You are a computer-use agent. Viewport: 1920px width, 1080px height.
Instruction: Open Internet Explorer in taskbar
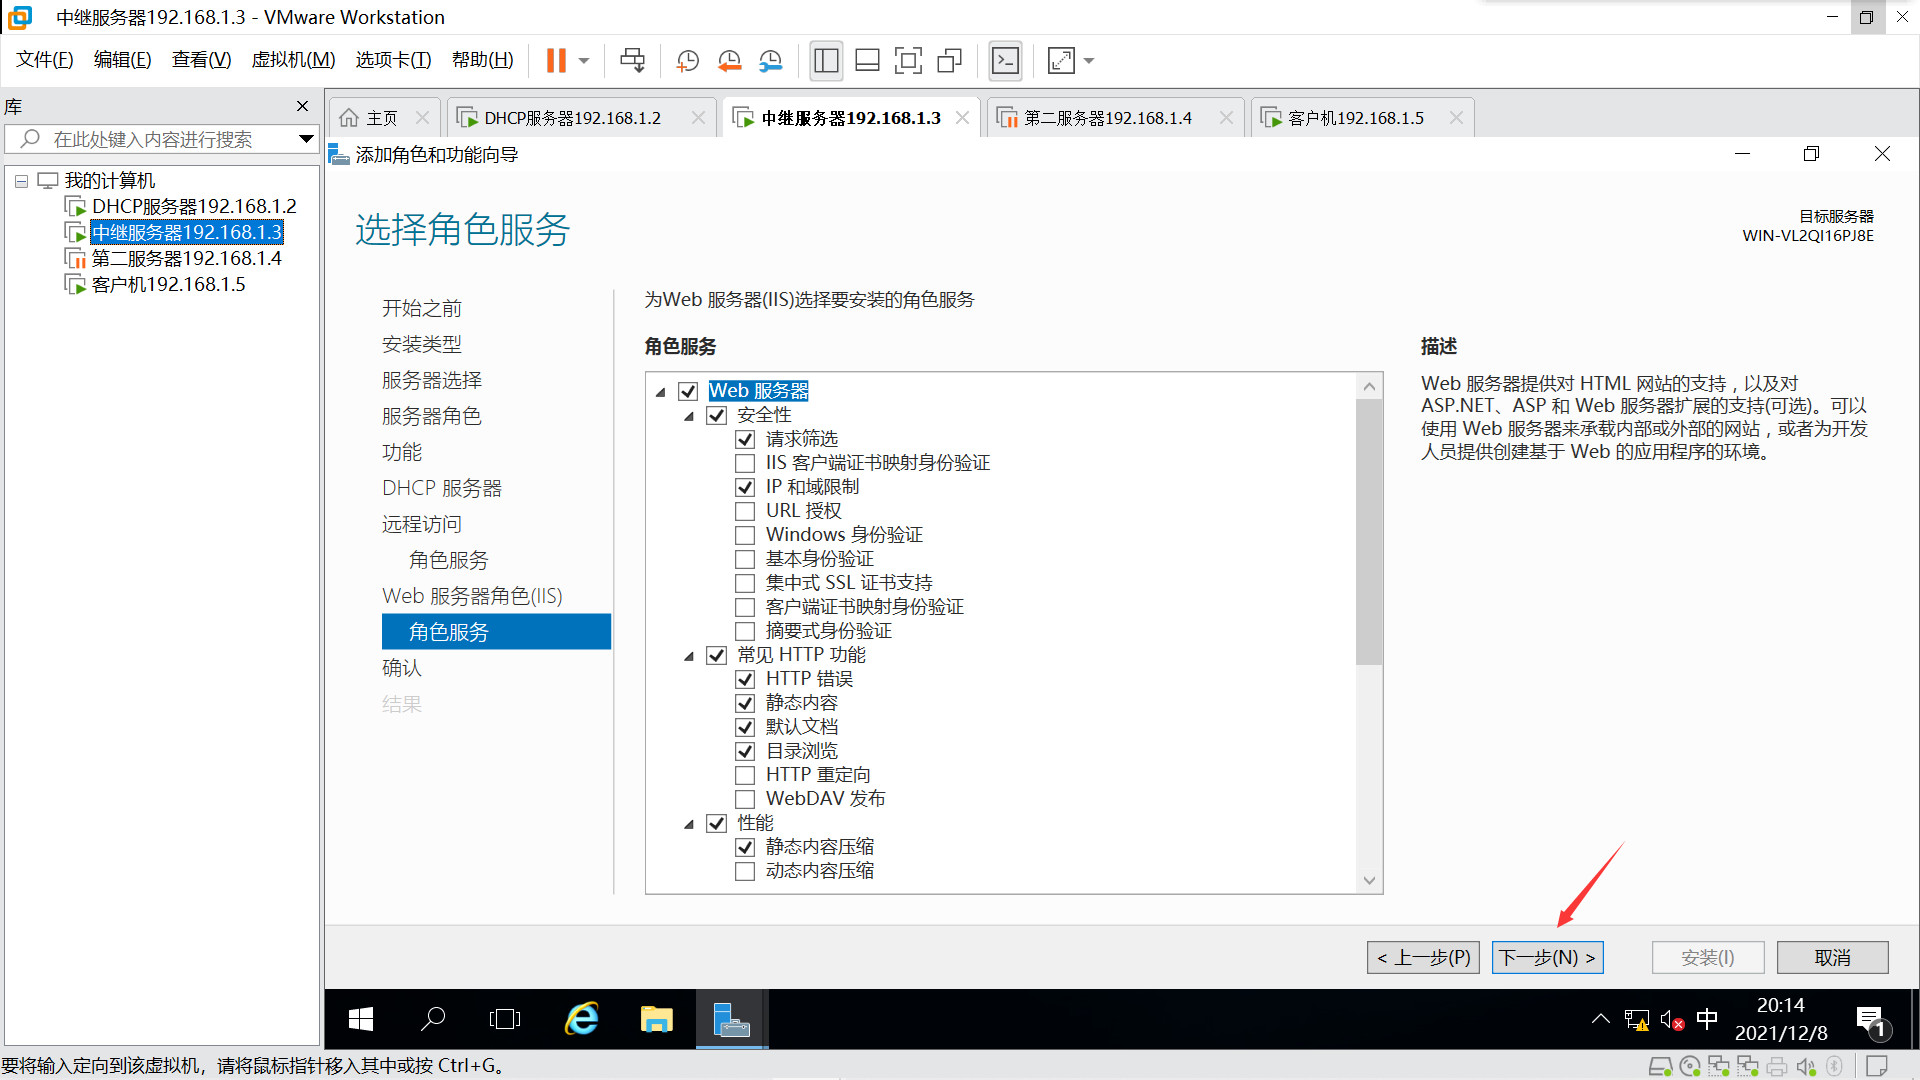582,1019
